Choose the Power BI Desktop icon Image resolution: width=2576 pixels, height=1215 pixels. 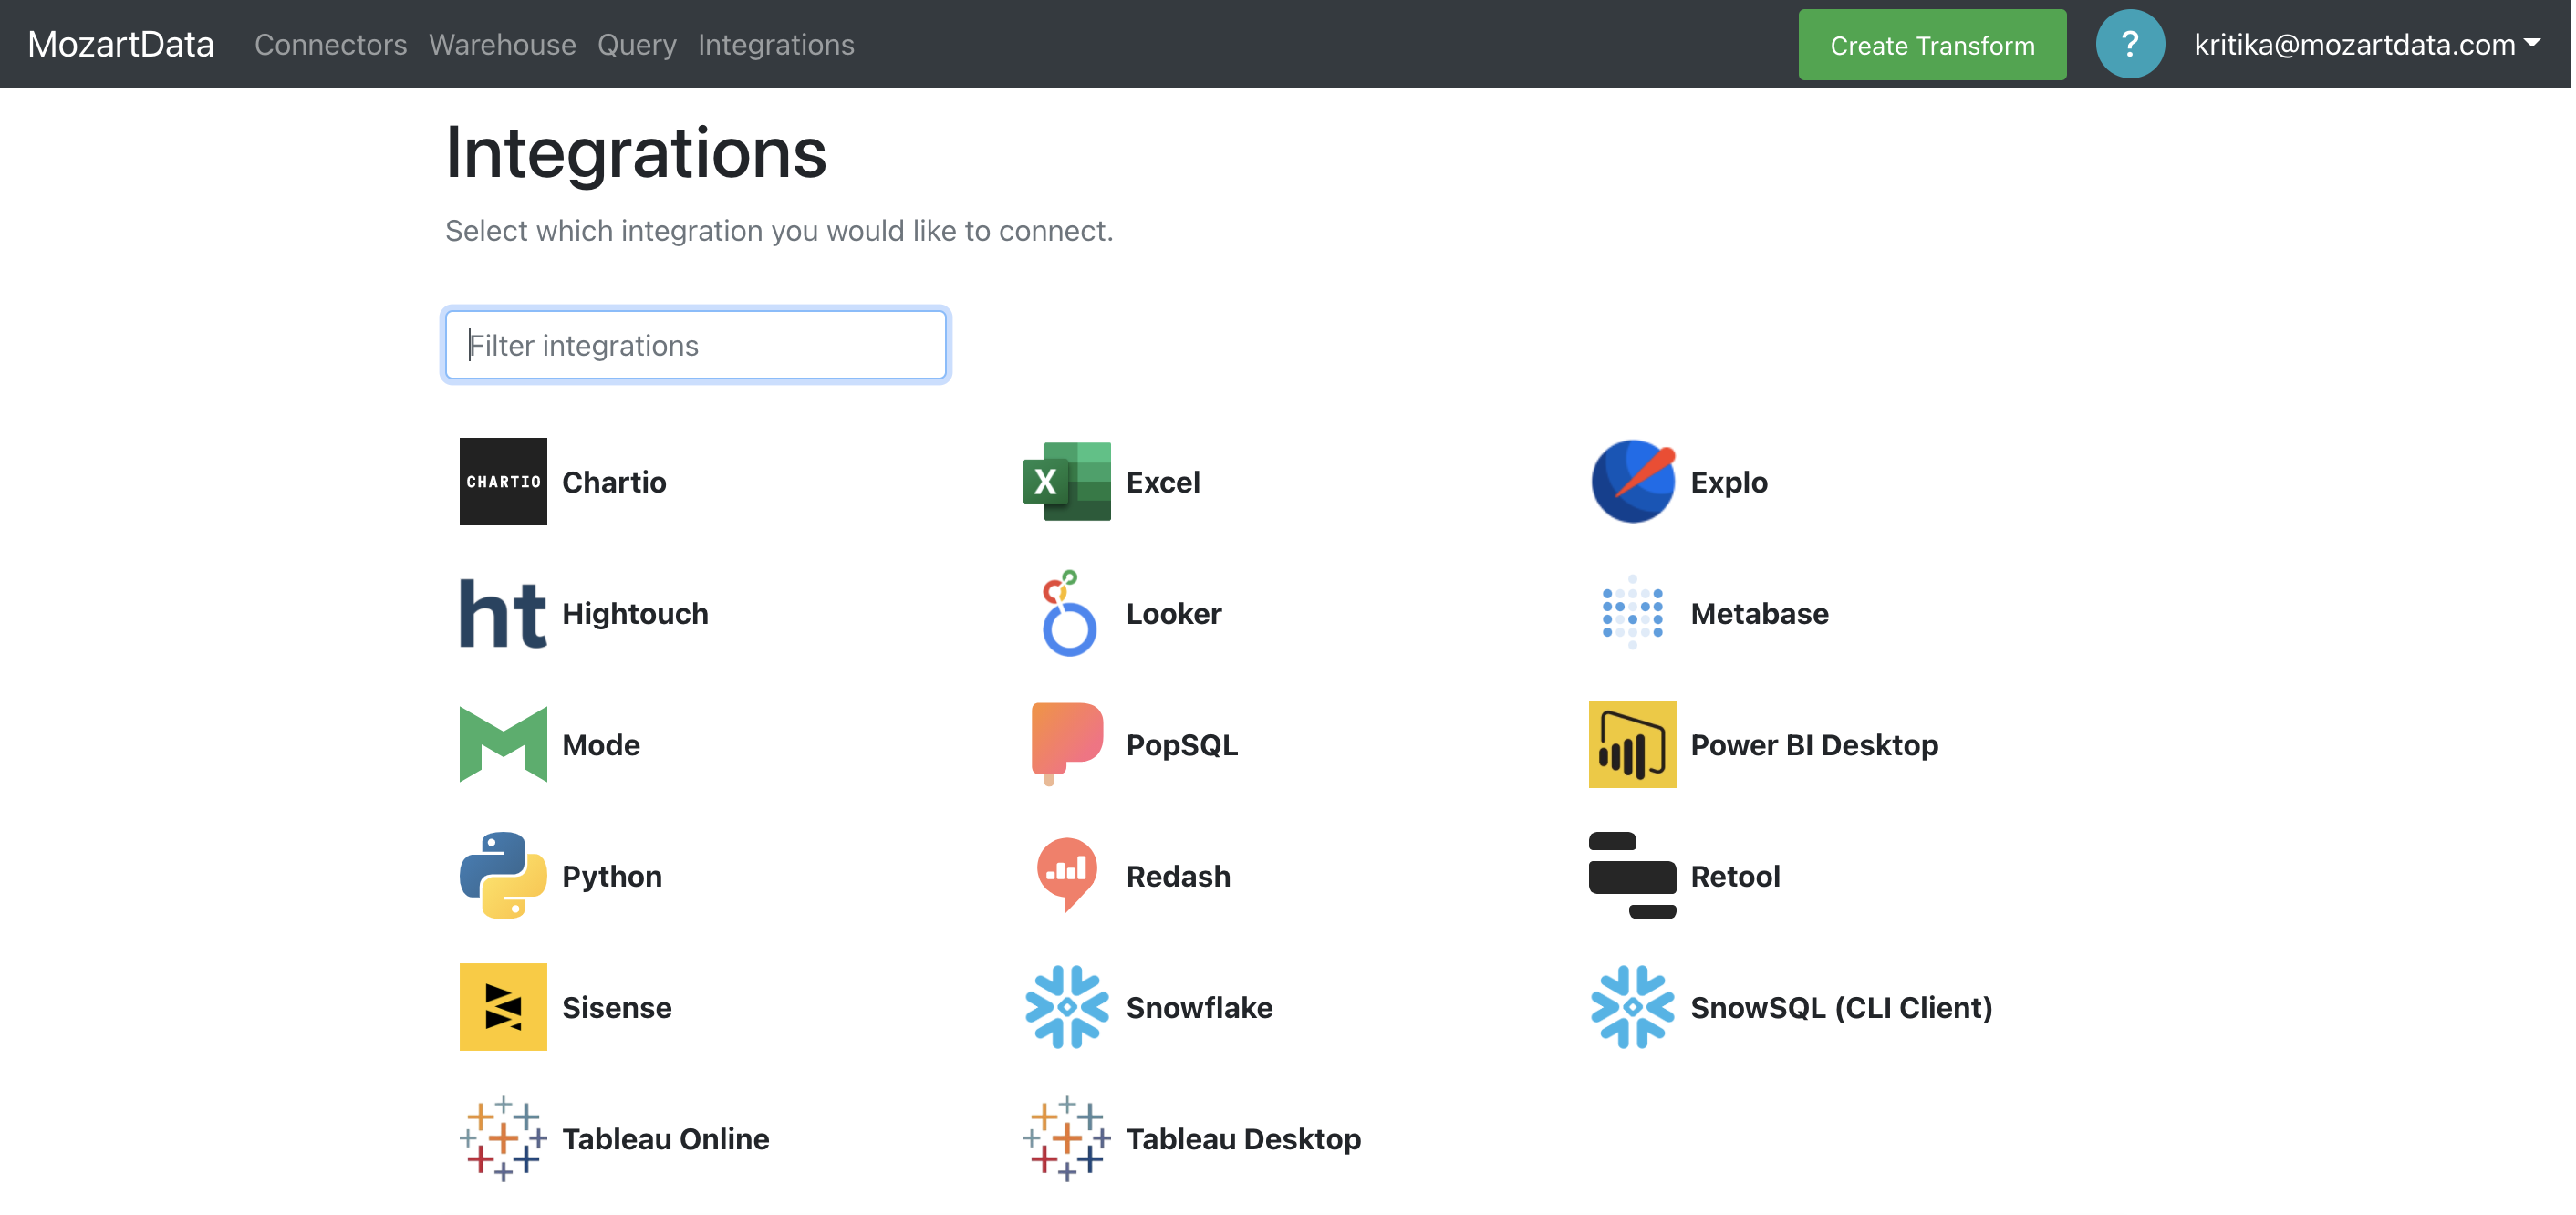click(x=1632, y=744)
